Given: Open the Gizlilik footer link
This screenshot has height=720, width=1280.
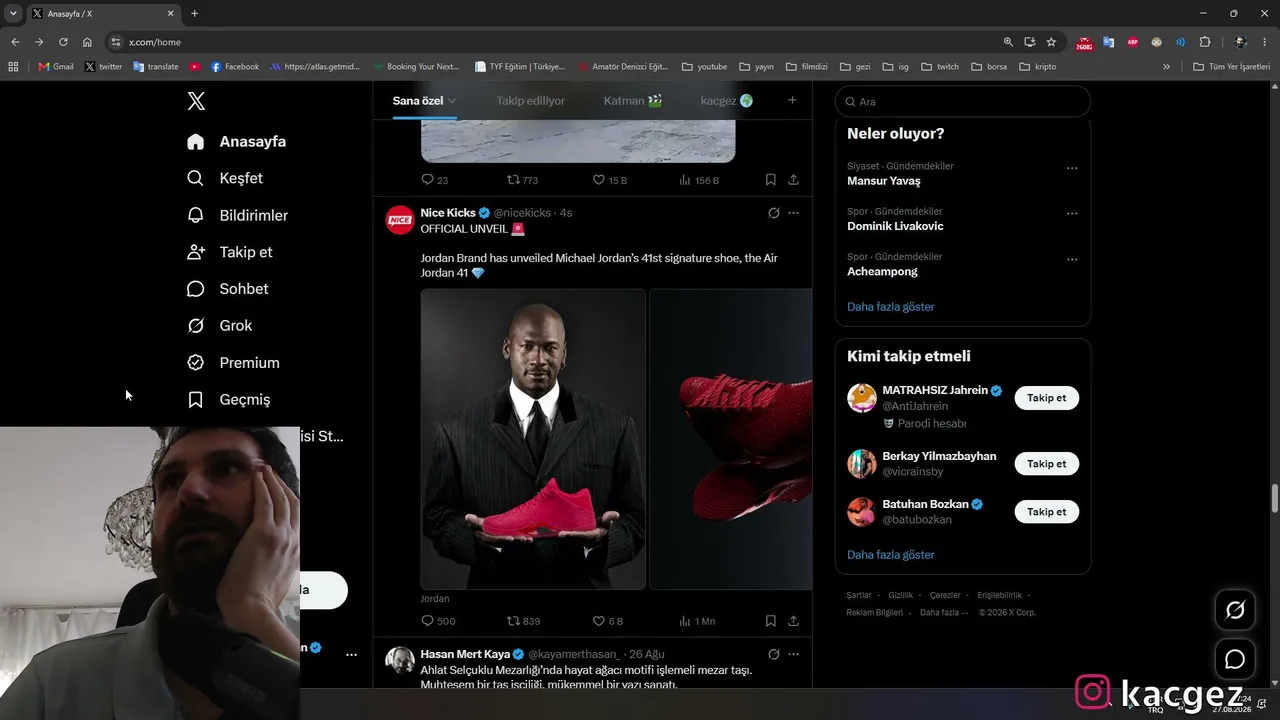Looking at the screenshot, I should coord(901,596).
